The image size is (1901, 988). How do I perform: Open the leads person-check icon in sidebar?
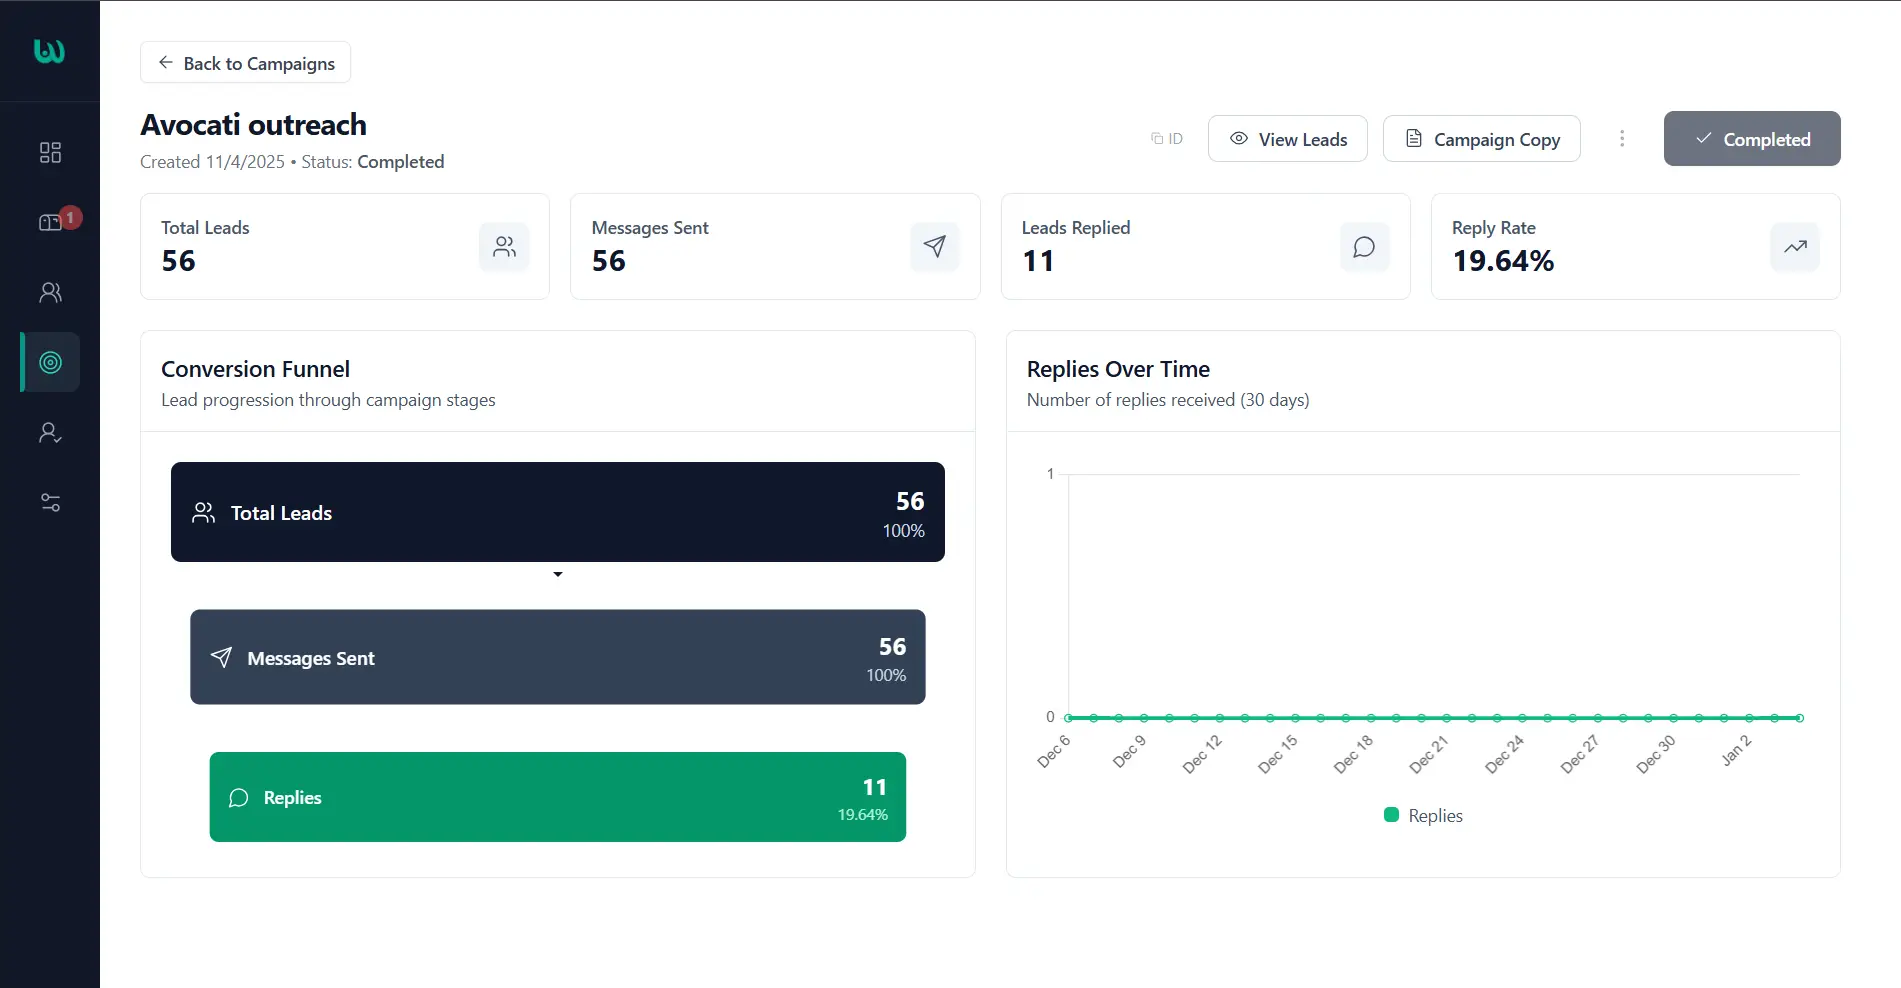48,432
